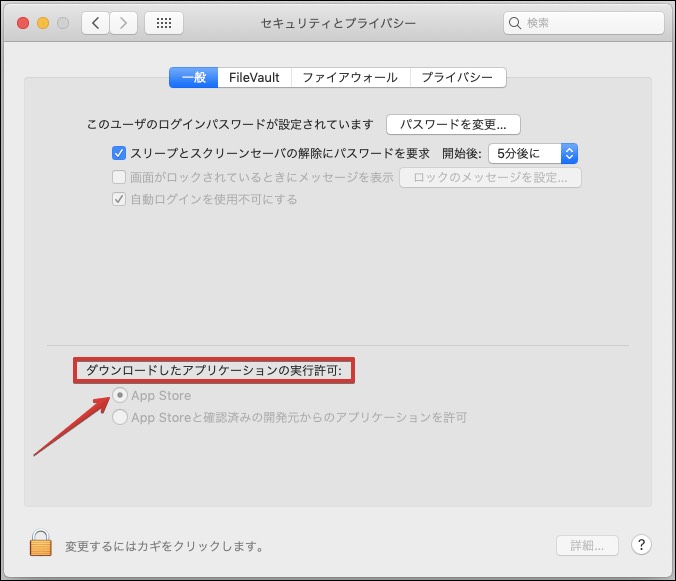This screenshot has height=581, width=676.
Task: Minimize the window with yellow button
Action: pyautogui.click(x=43, y=23)
